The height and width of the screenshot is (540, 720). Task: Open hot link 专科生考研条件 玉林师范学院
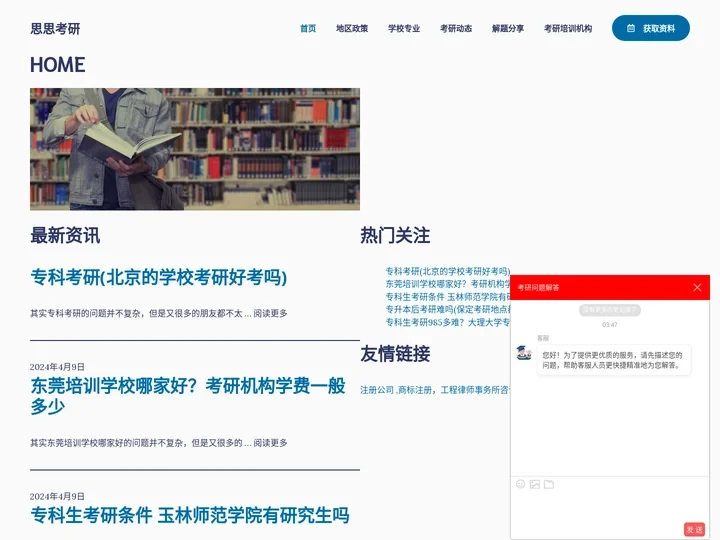point(448,297)
